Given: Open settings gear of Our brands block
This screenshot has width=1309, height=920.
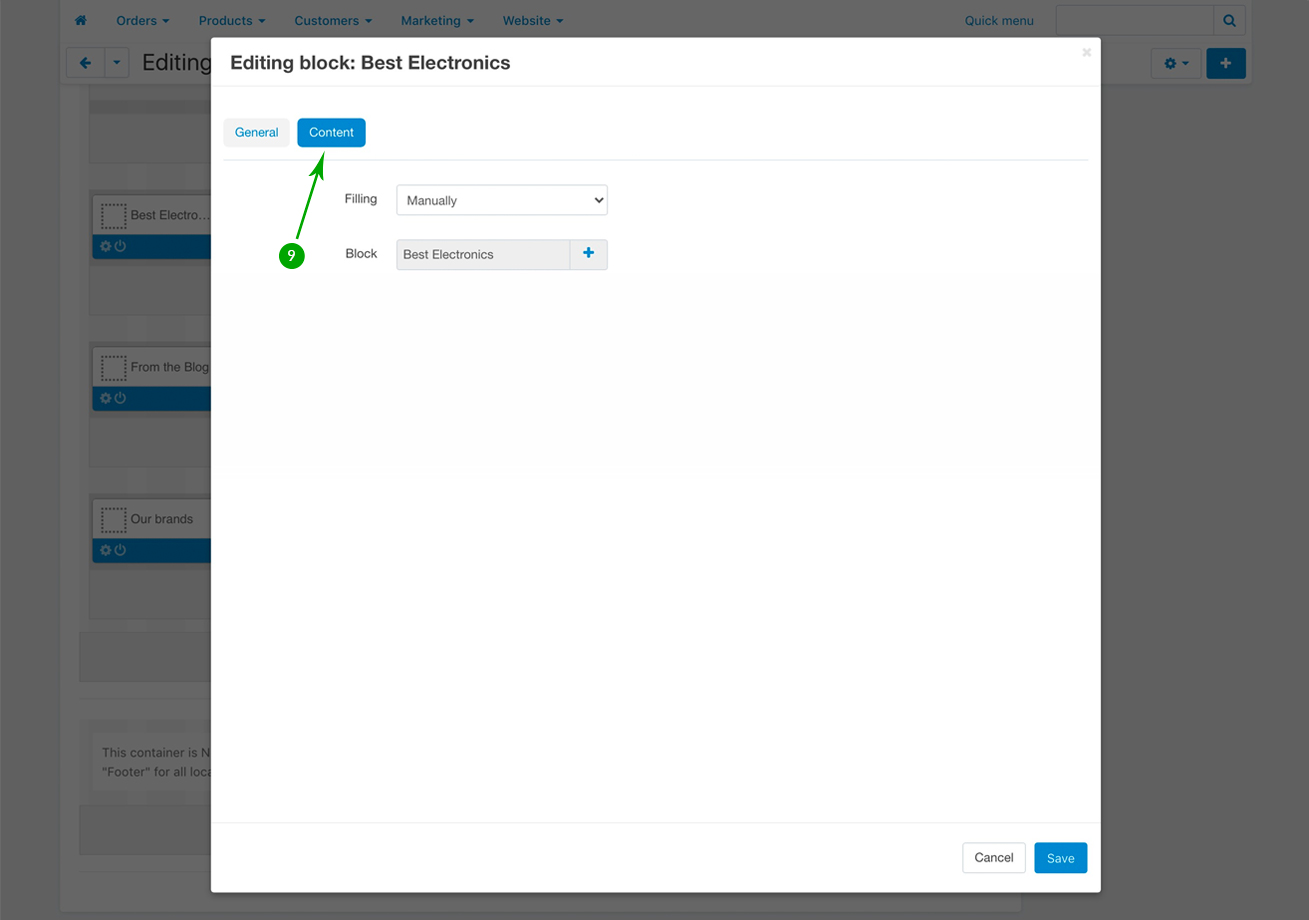Looking at the screenshot, I should click(x=105, y=550).
